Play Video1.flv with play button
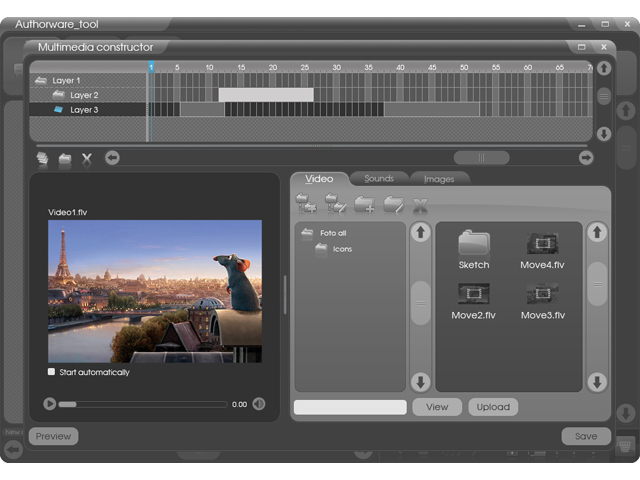The height and width of the screenshot is (480, 640). 50,404
